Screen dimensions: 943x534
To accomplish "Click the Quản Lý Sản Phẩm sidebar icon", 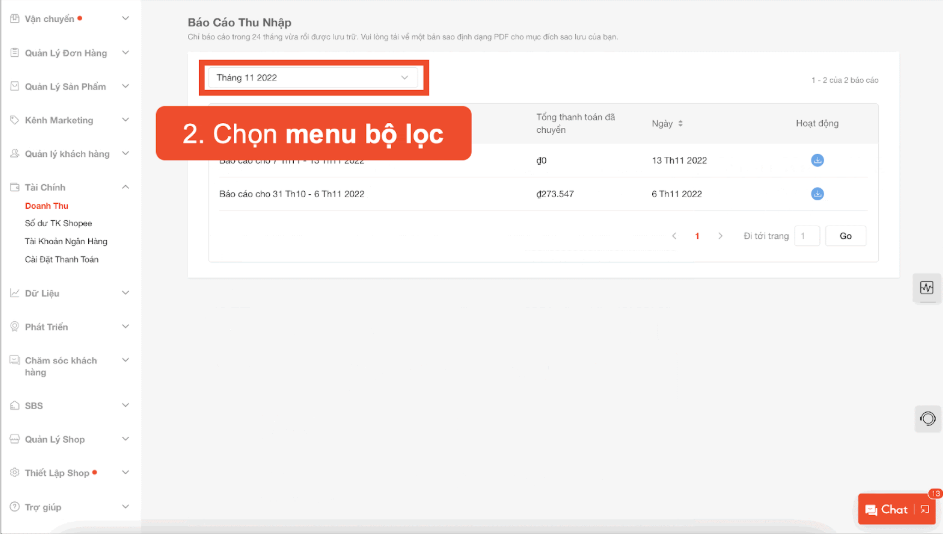I will pyautogui.click(x=14, y=87).
